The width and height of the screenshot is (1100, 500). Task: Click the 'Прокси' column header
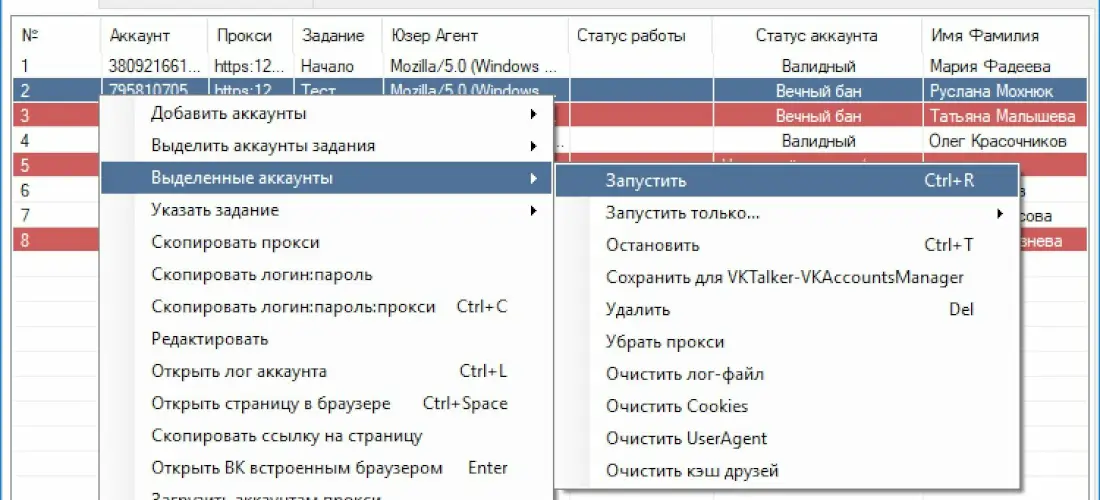click(250, 35)
